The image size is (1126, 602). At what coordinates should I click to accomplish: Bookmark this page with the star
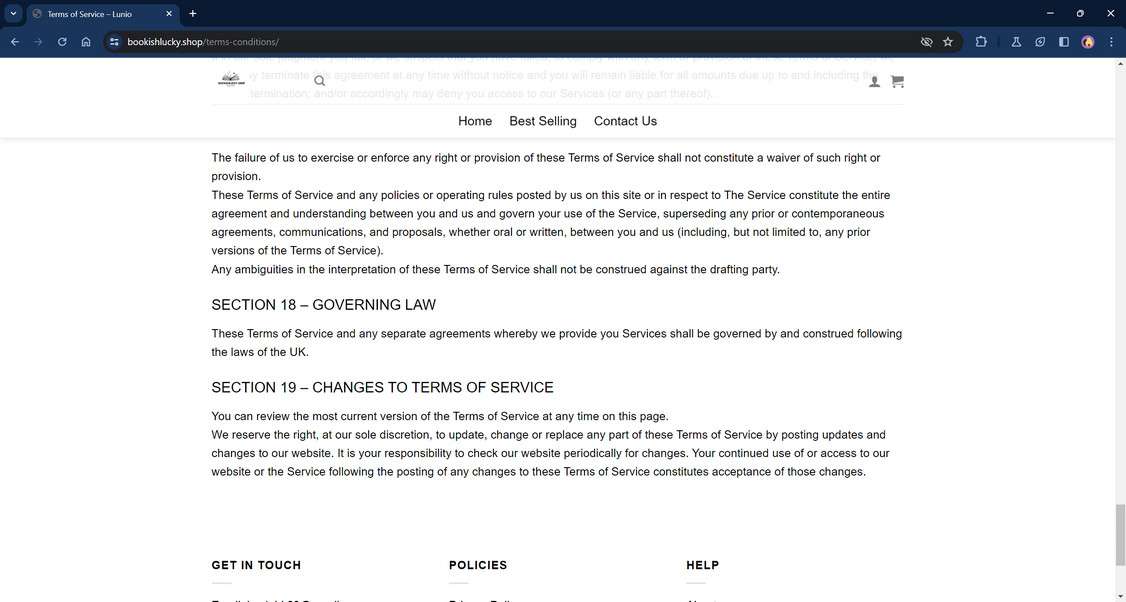pos(948,42)
